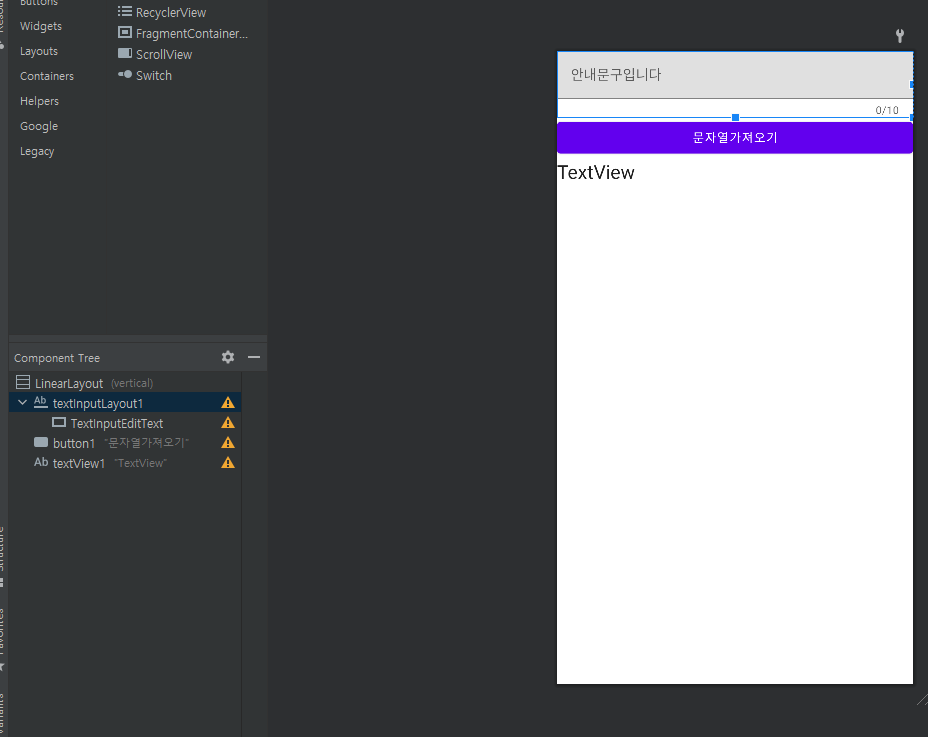Click warning icon for button1
The height and width of the screenshot is (737, 928).
click(x=228, y=443)
